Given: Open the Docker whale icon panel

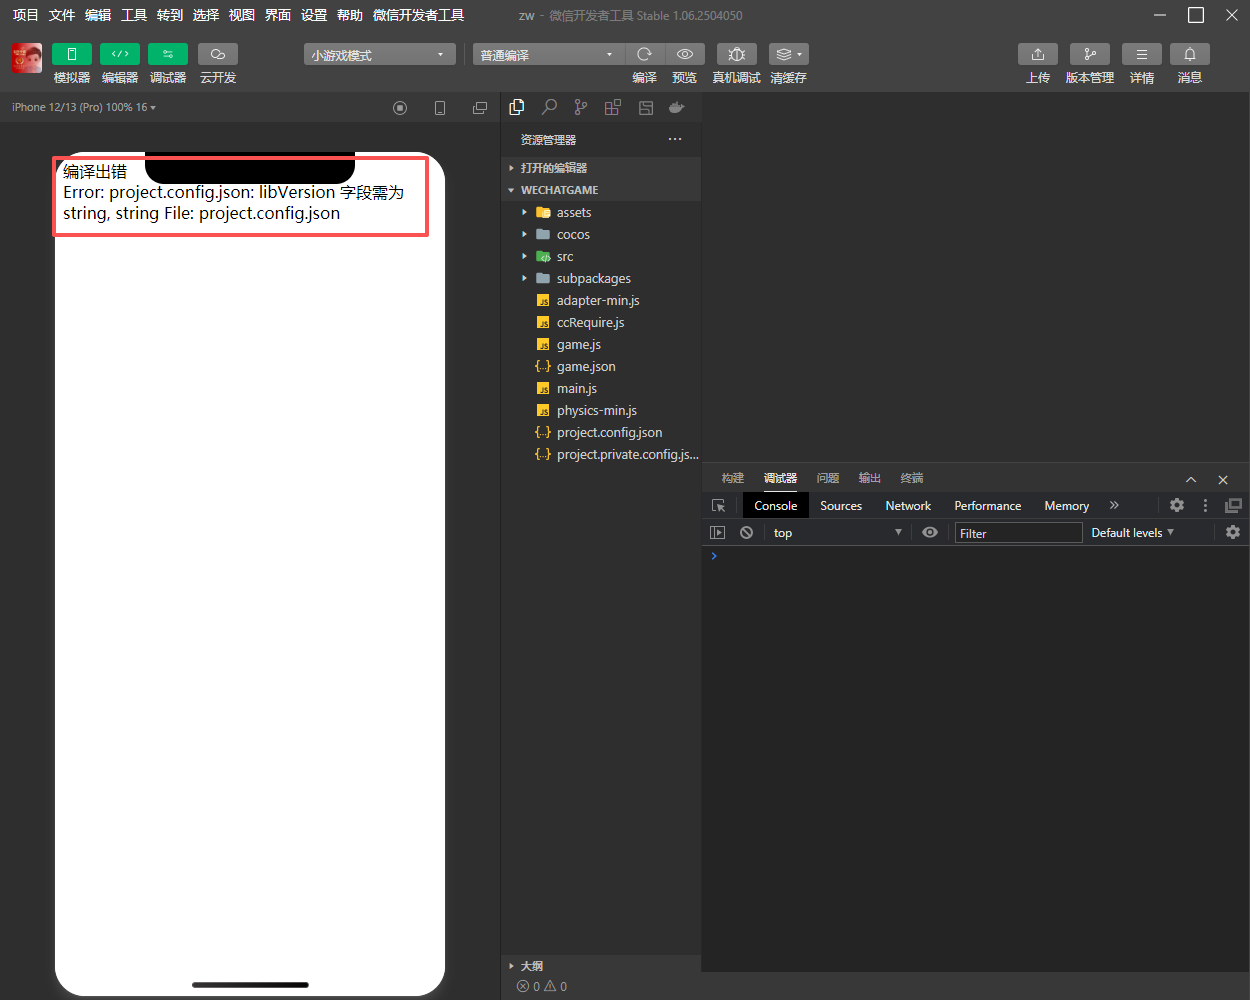Looking at the screenshot, I should (677, 107).
